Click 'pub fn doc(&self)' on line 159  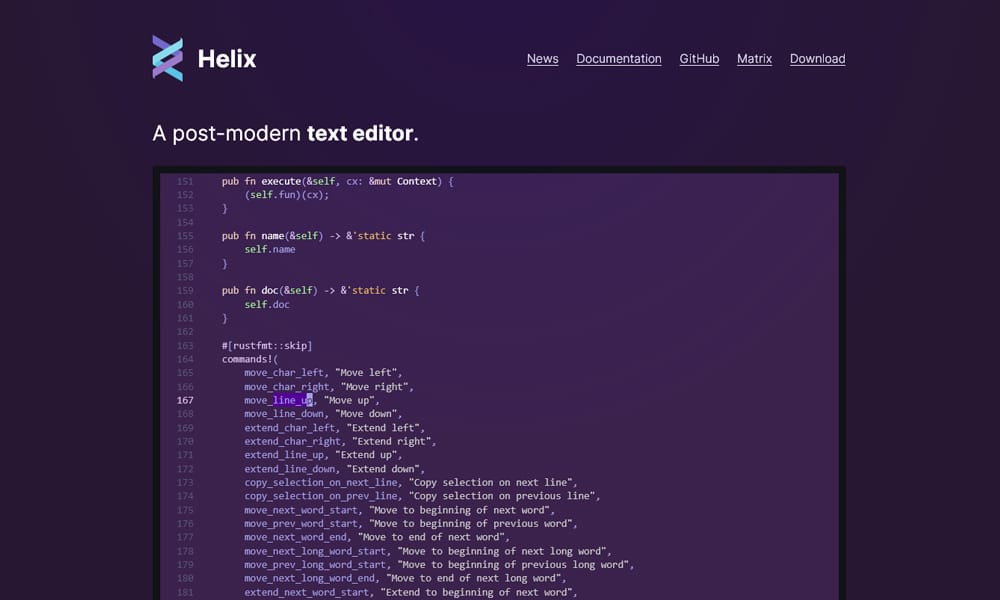click(269, 291)
